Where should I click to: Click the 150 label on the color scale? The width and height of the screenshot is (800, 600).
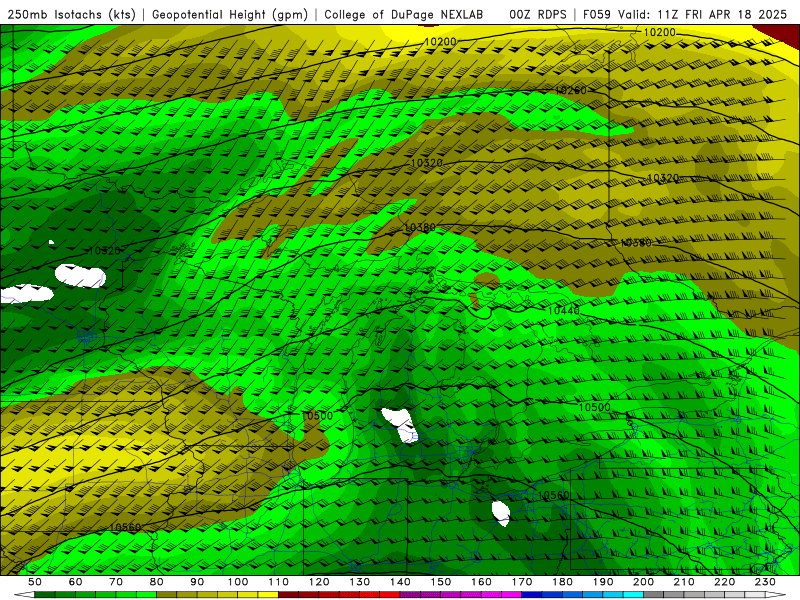tap(440, 582)
